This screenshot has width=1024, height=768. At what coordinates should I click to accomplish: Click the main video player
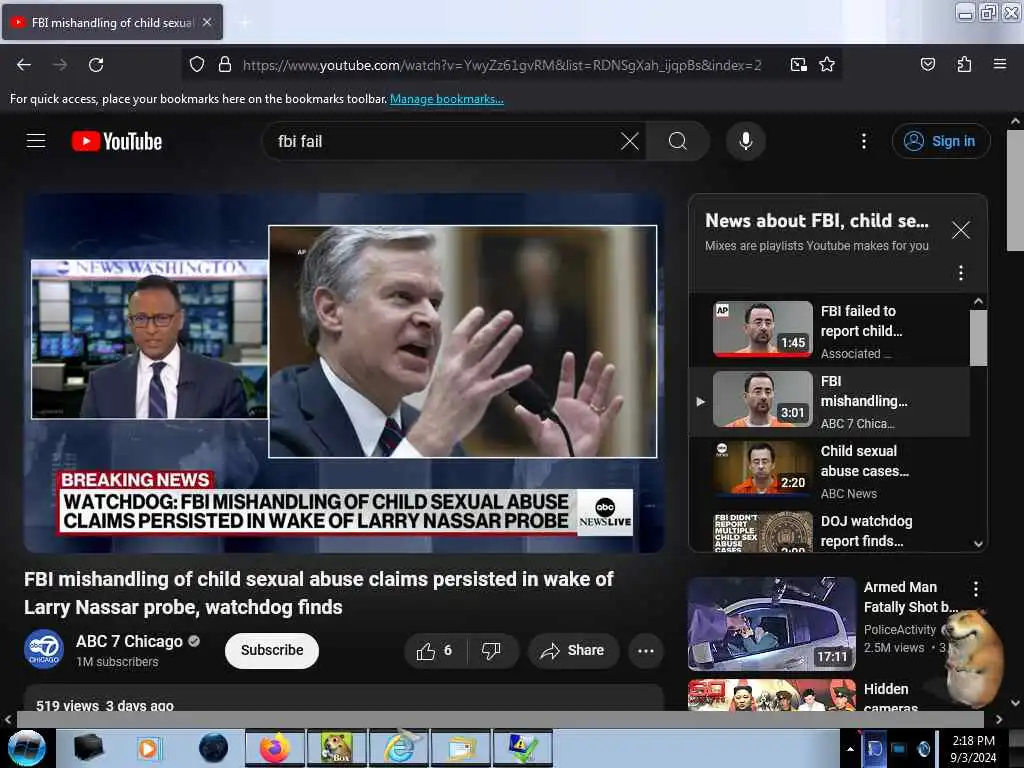pyautogui.click(x=344, y=373)
